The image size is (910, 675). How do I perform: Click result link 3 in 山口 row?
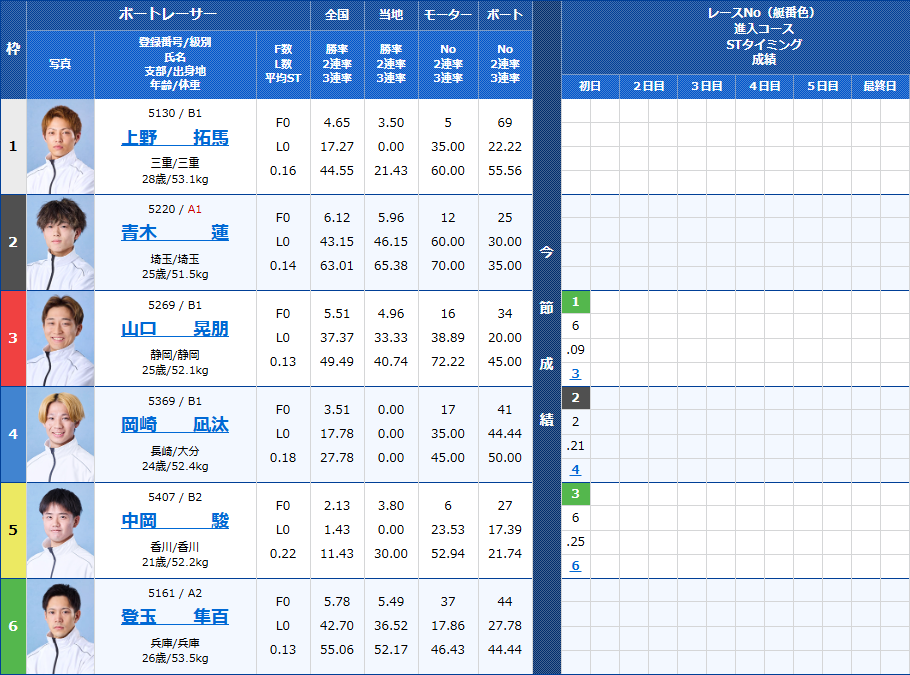[575, 374]
